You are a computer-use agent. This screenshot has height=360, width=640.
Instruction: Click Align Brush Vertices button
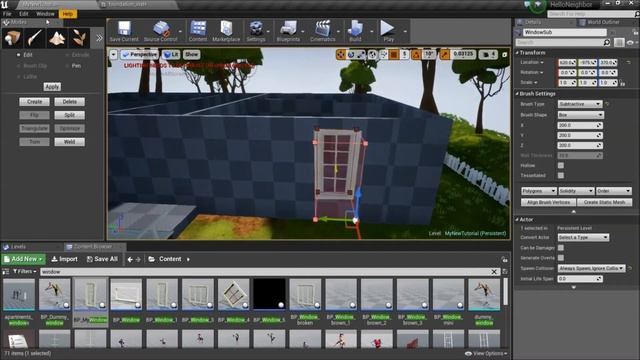(x=548, y=202)
